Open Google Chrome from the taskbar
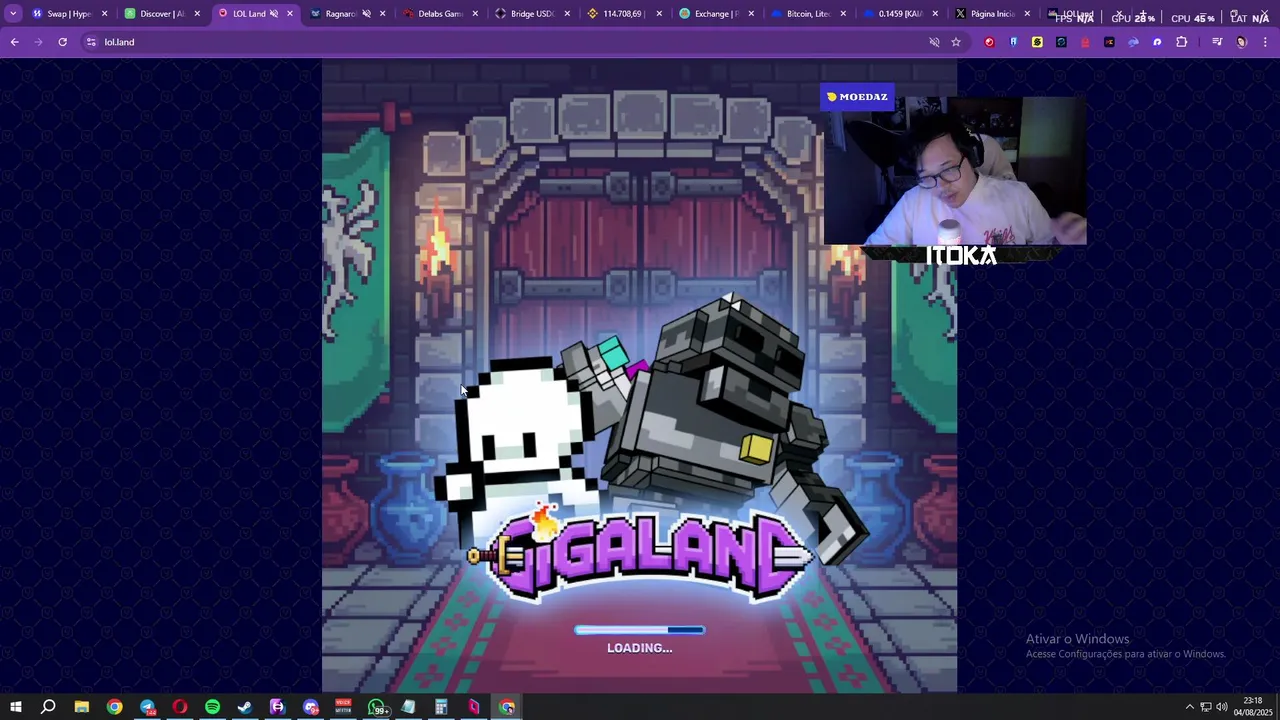This screenshot has width=1280, height=720. pyautogui.click(x=115, y=707)
